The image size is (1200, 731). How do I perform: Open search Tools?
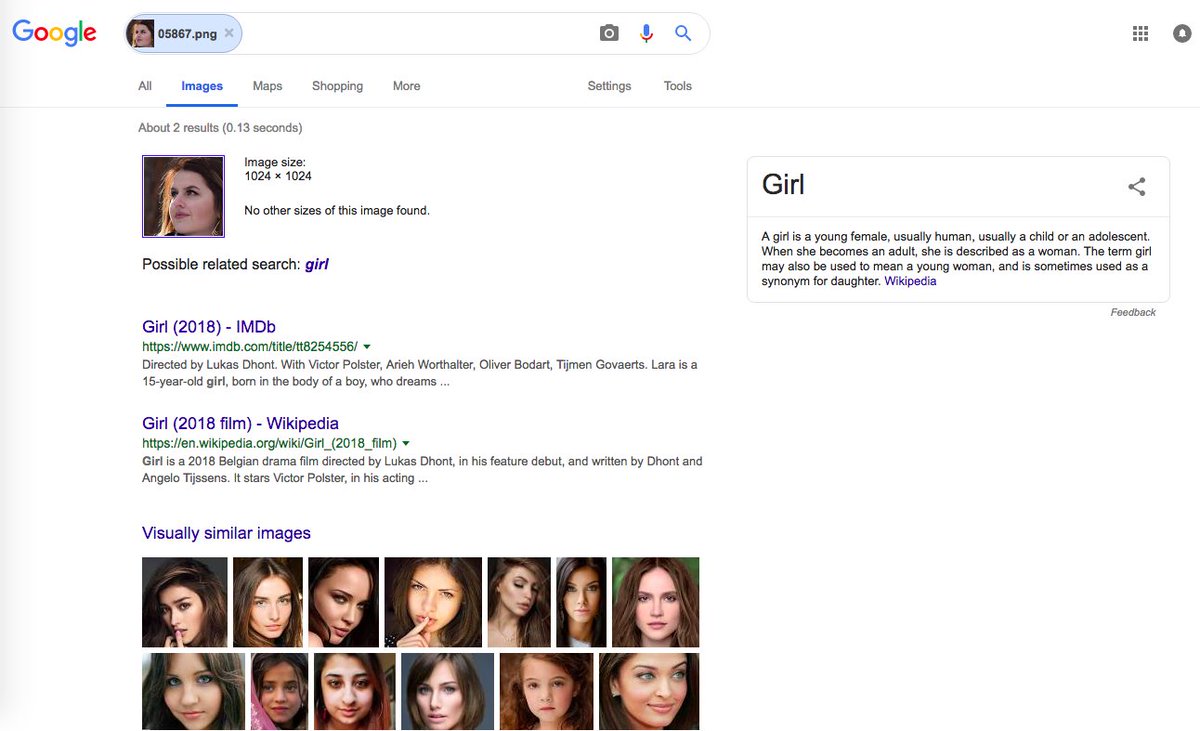pos(678,86)
